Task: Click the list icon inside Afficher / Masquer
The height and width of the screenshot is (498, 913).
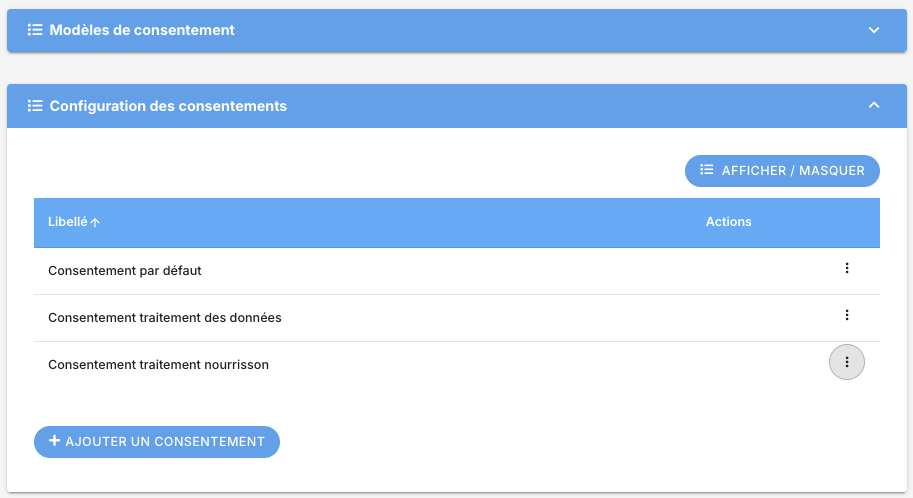Action: 707,170
